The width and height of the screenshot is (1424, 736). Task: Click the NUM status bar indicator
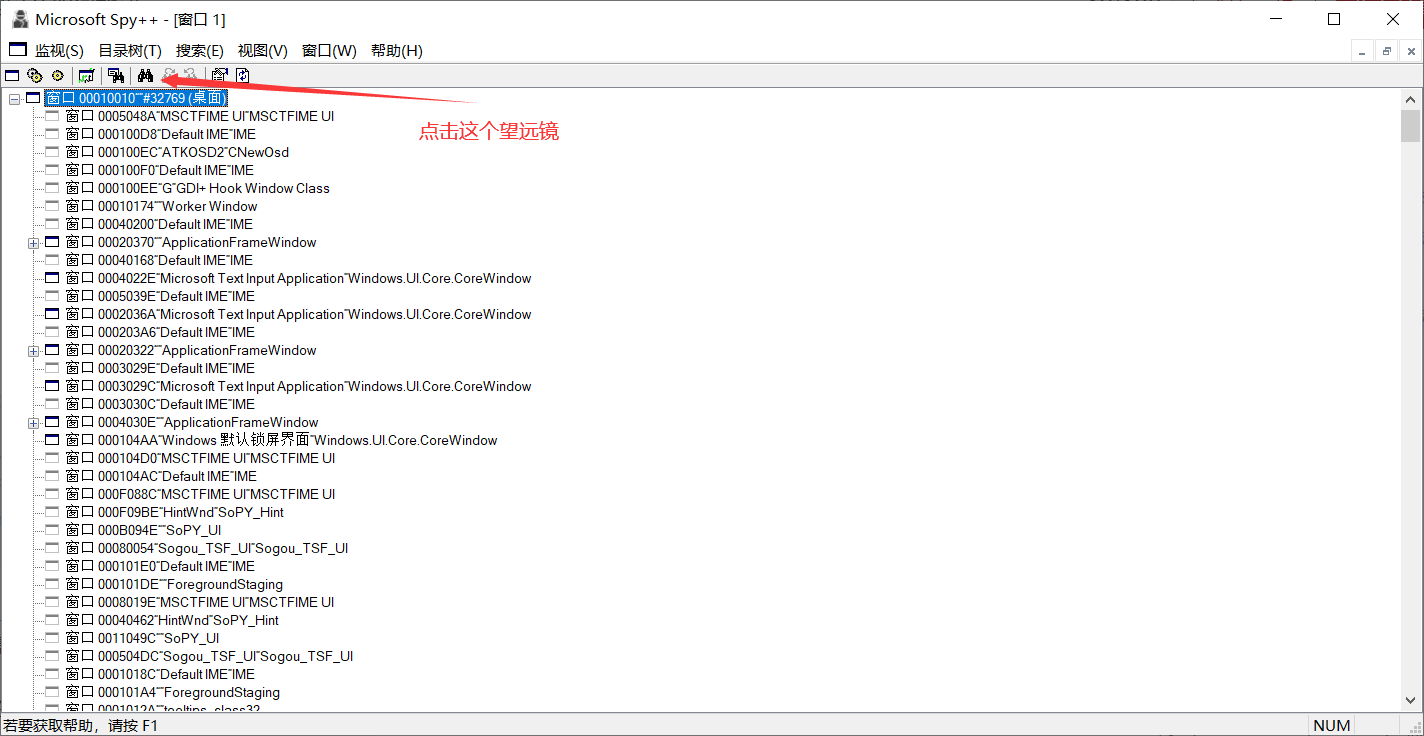(1332, 724)
